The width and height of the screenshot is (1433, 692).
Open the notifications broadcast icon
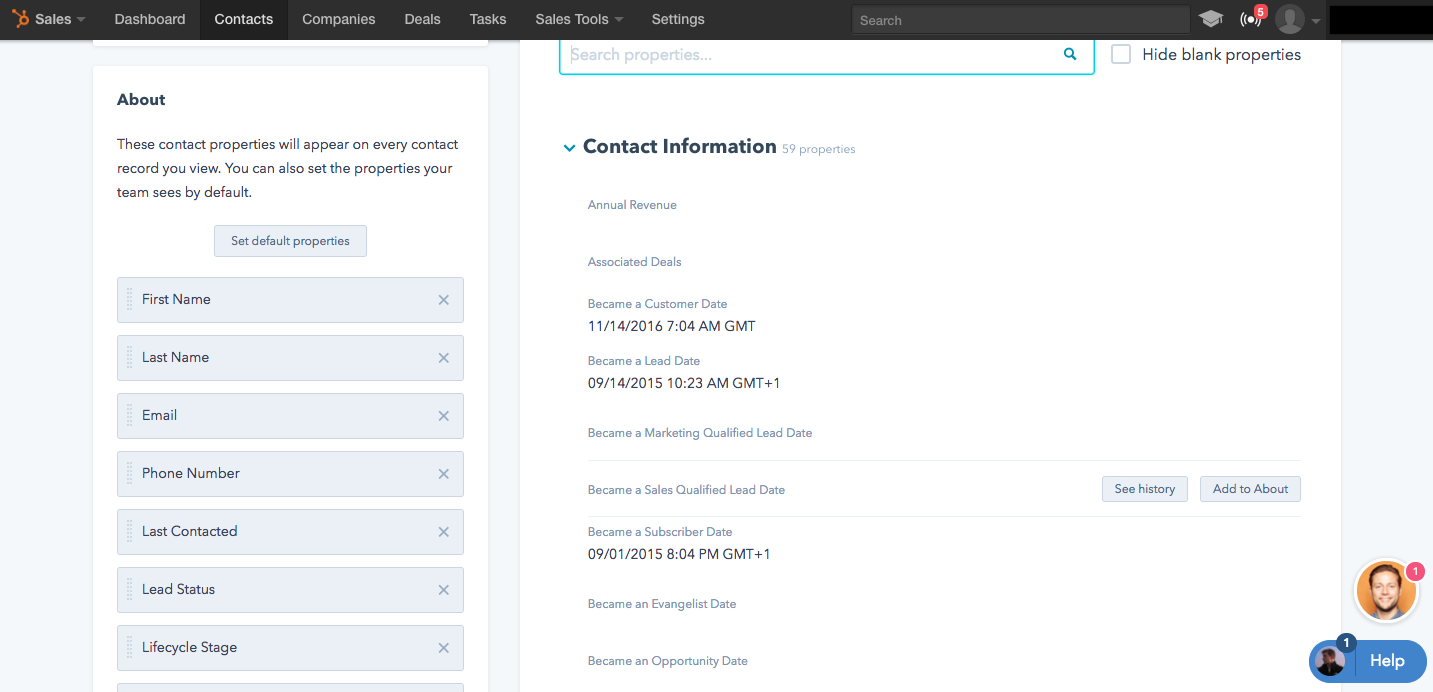point(1250,19)
